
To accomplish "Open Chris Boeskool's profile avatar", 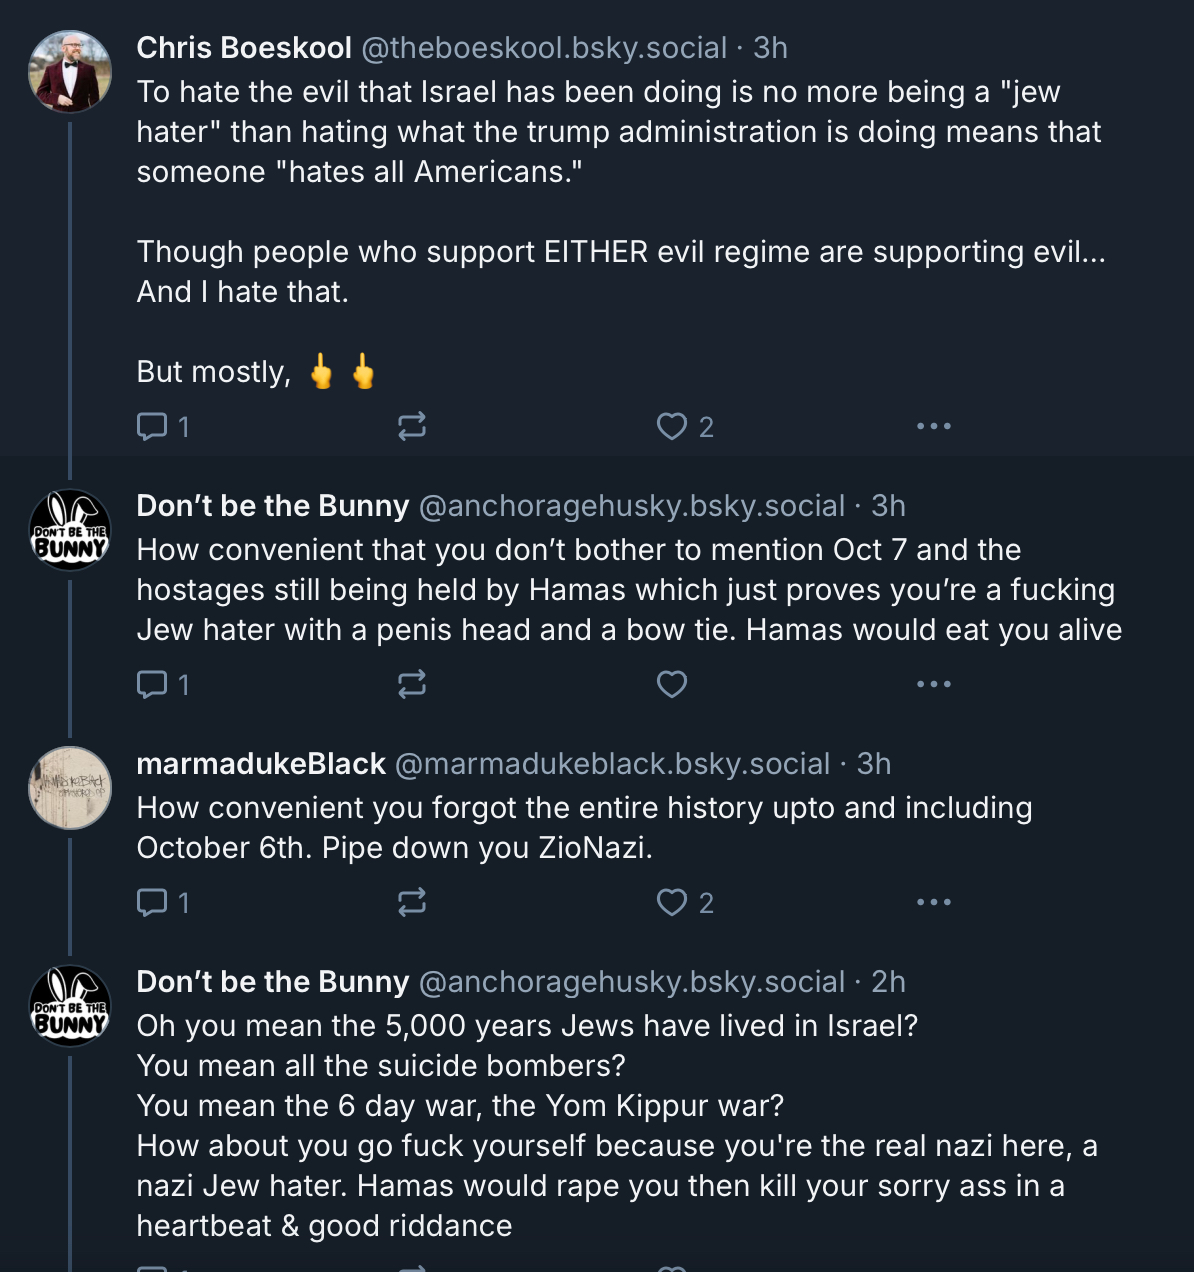I will point(70,72).
